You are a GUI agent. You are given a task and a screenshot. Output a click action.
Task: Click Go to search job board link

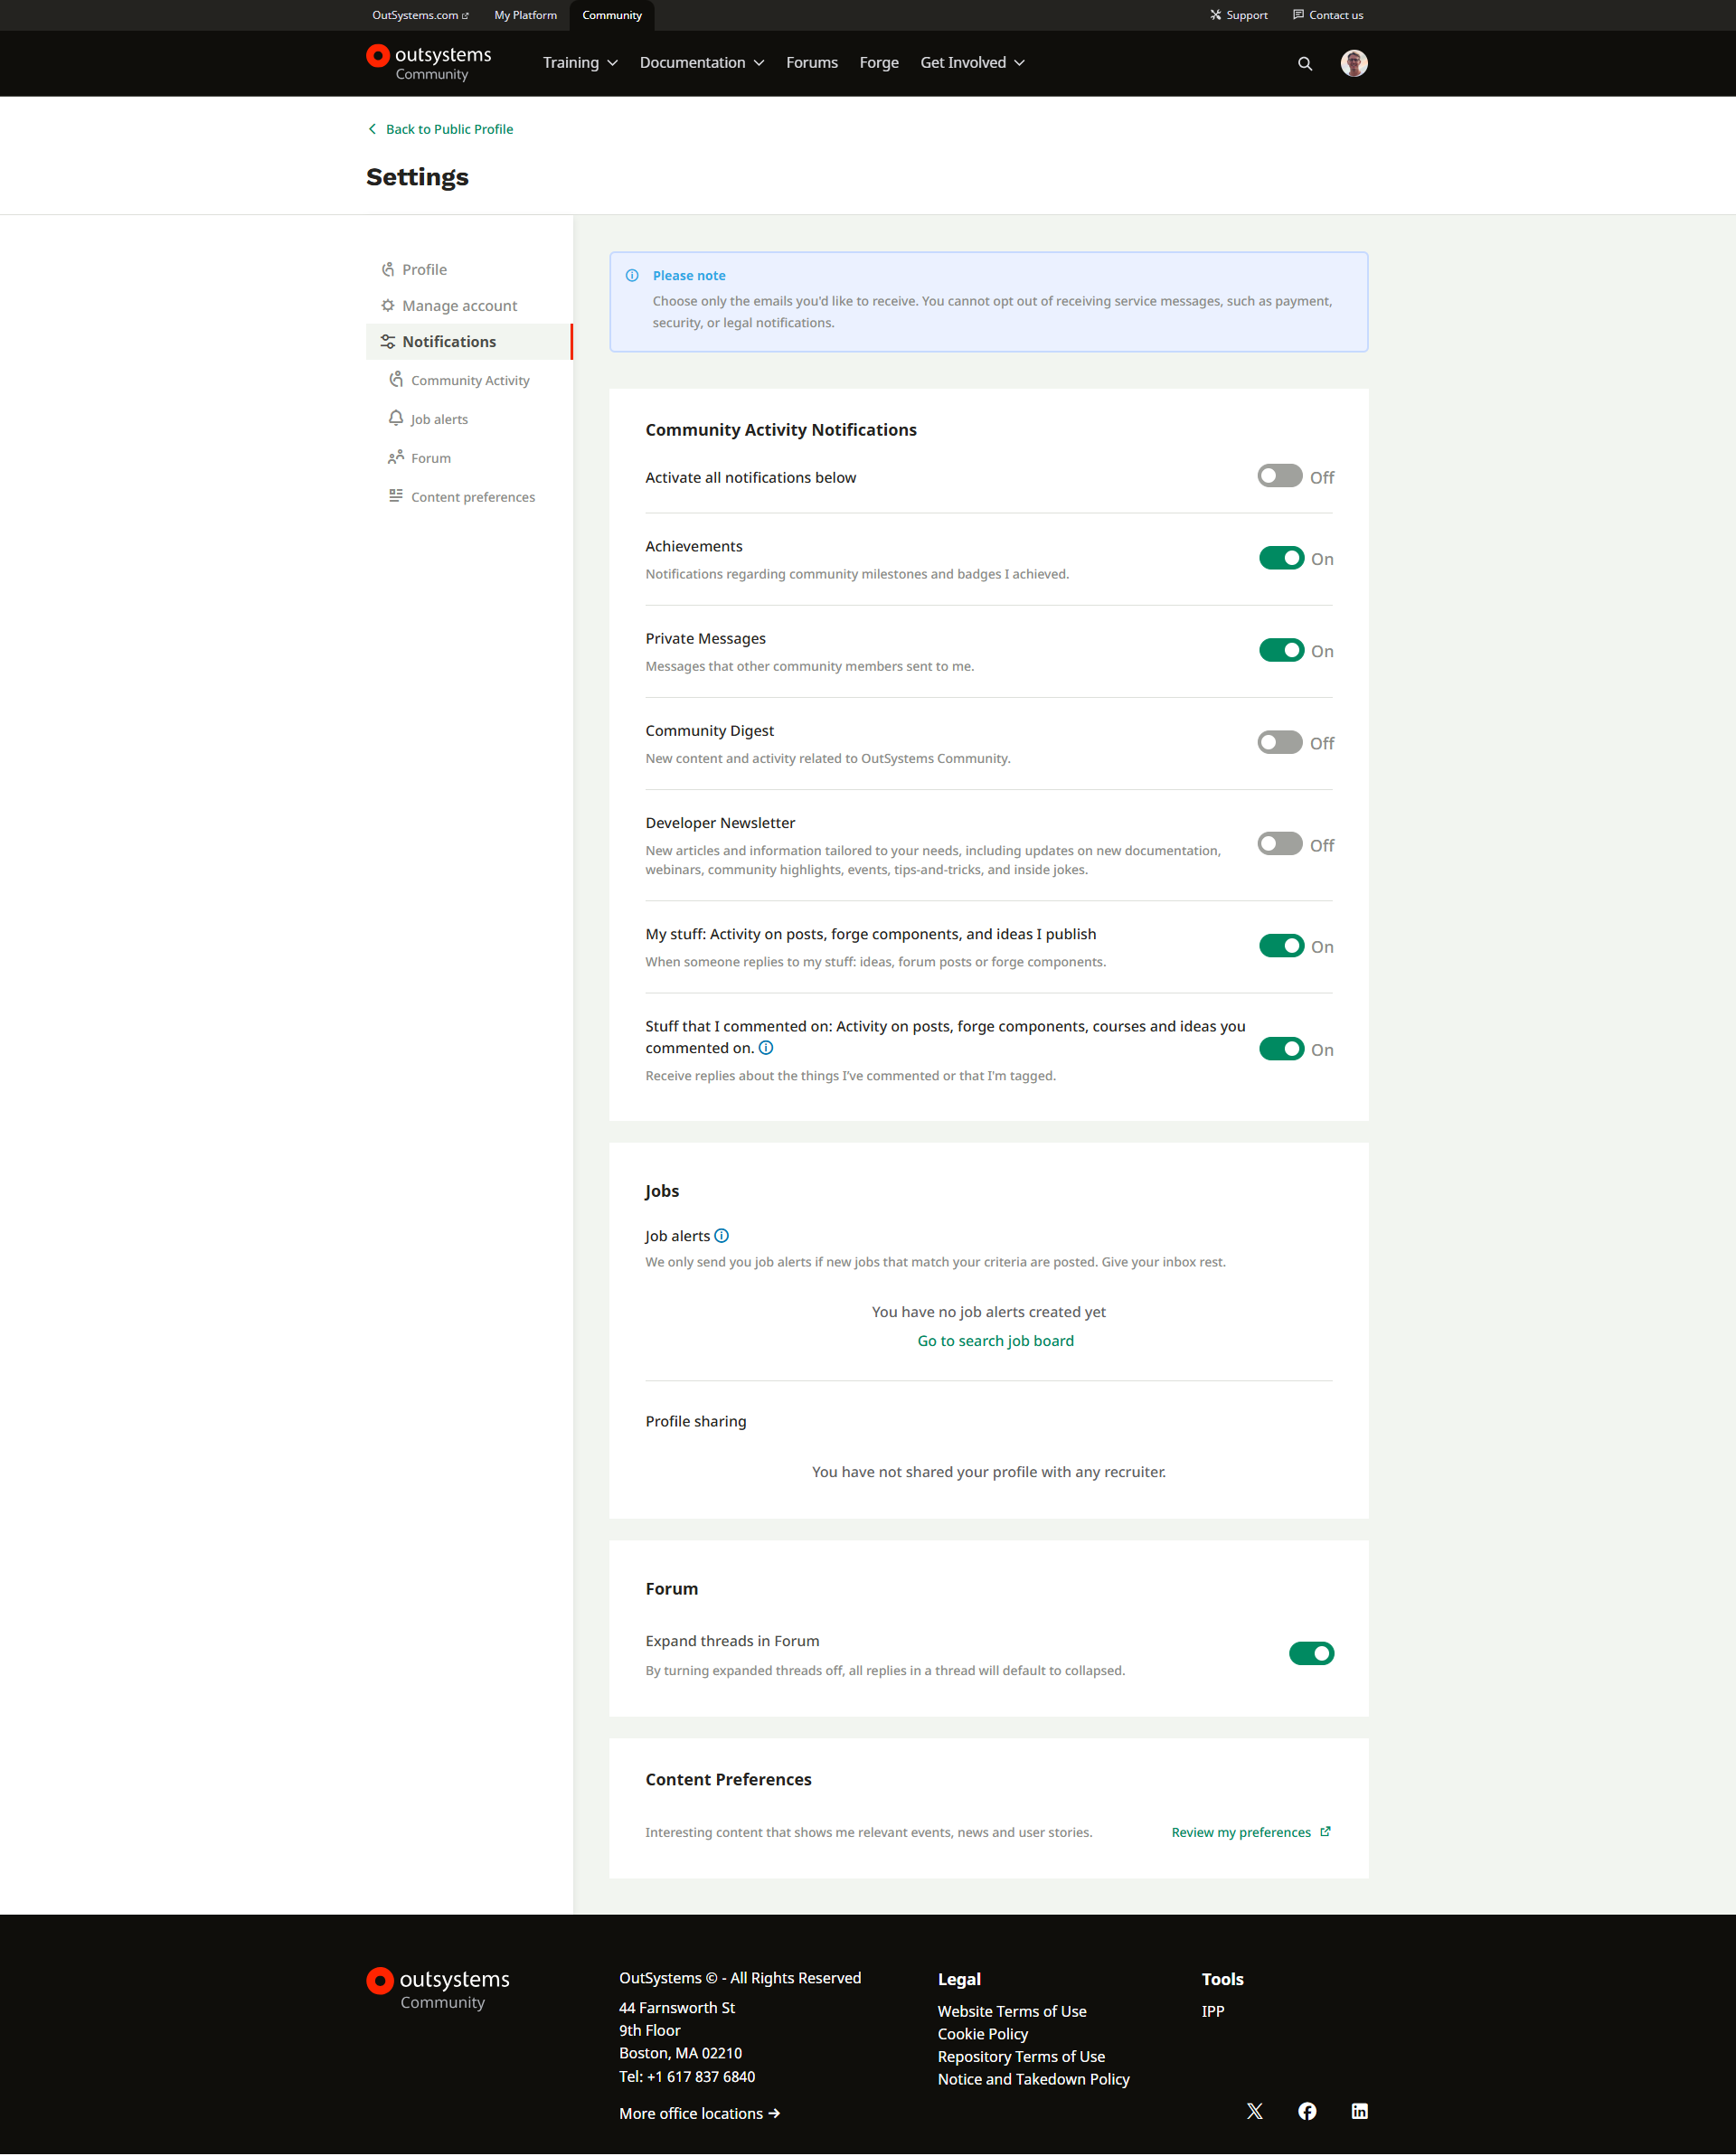(995, 1341)
